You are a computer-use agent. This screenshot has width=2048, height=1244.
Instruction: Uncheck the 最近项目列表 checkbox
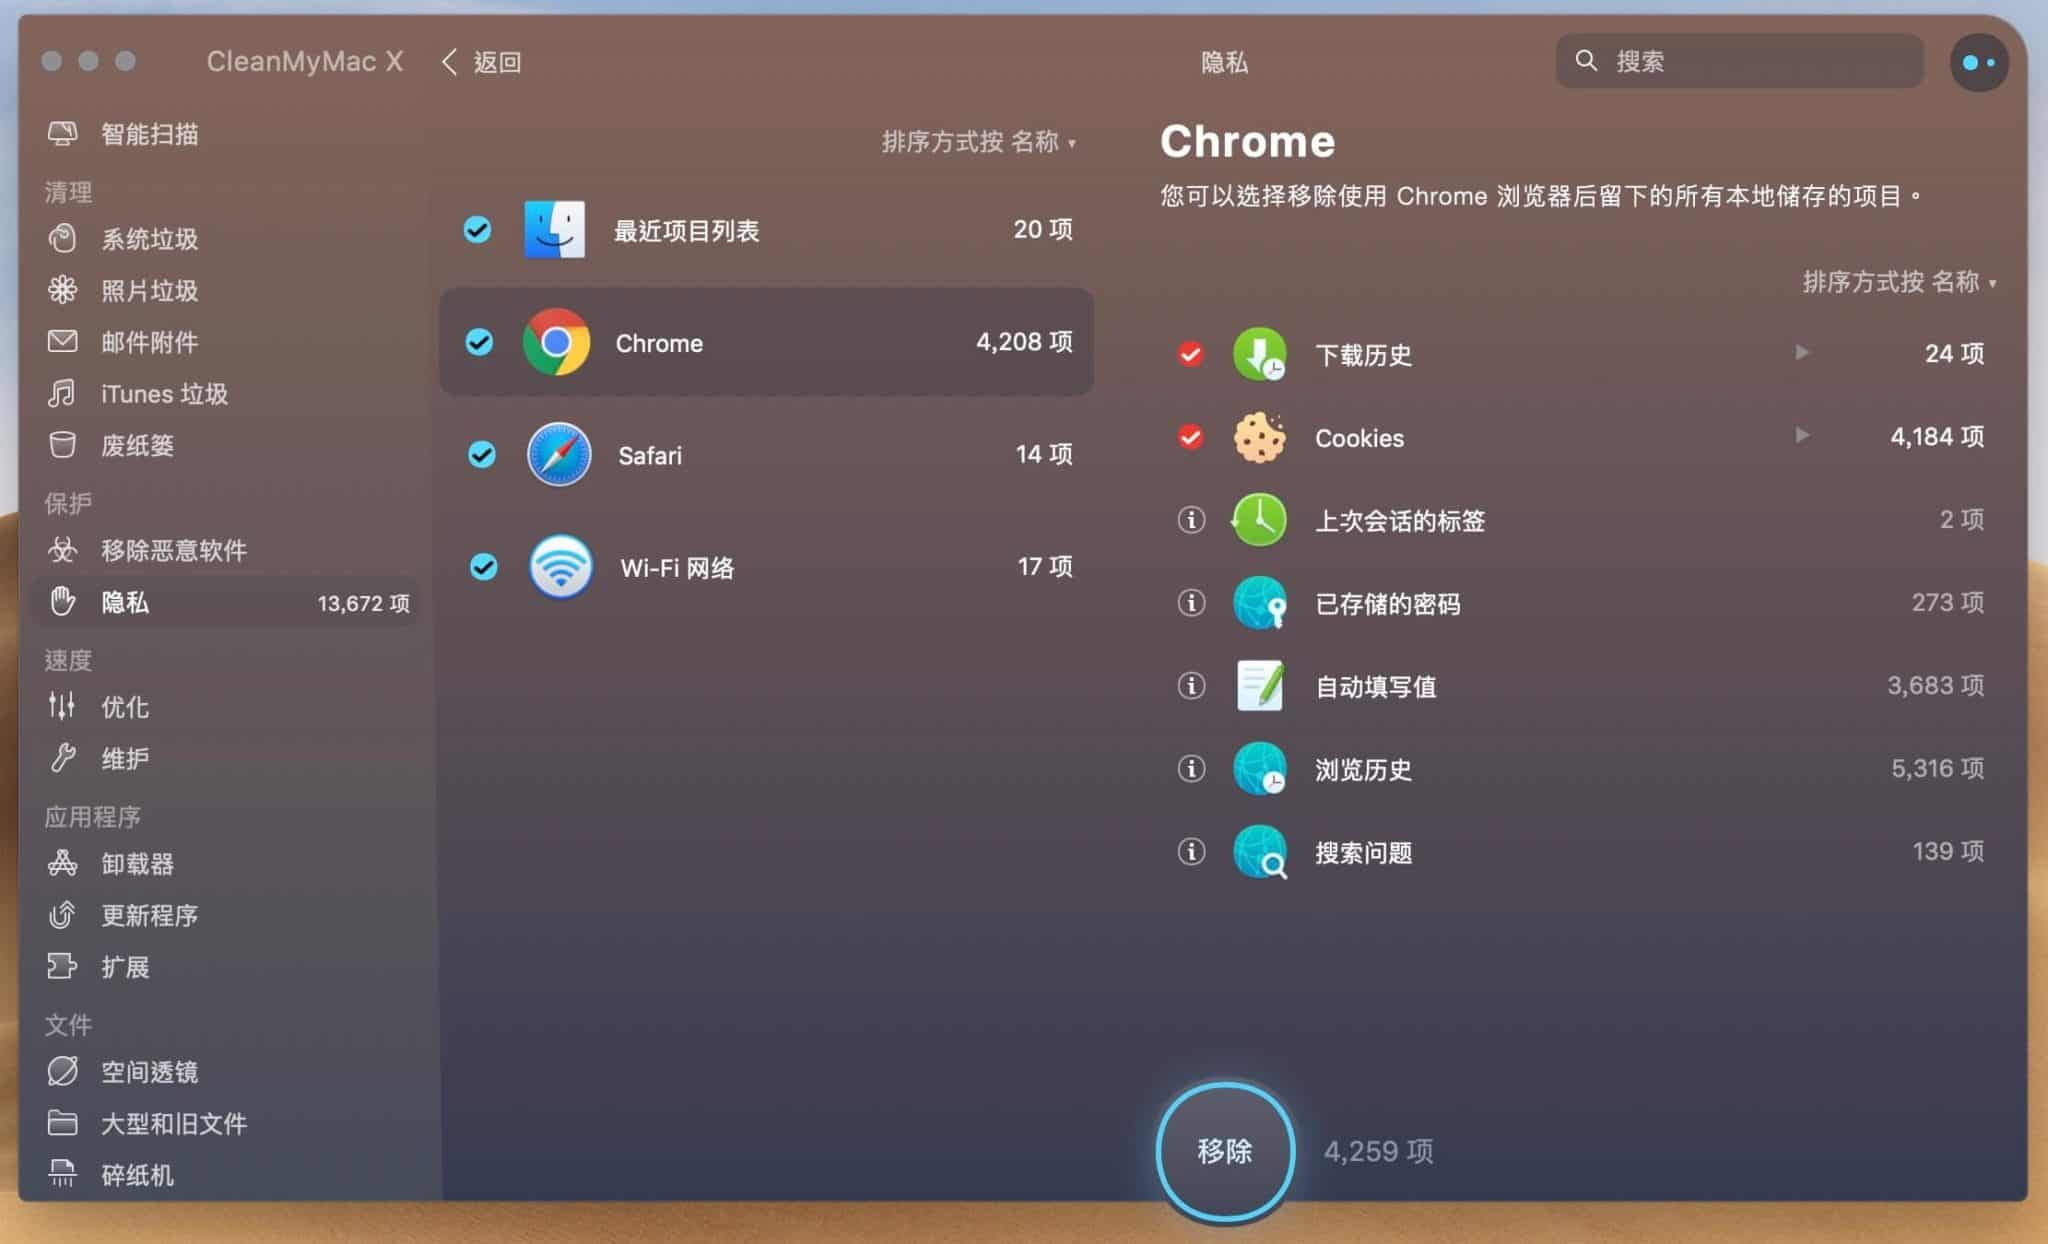pos(477,229)
